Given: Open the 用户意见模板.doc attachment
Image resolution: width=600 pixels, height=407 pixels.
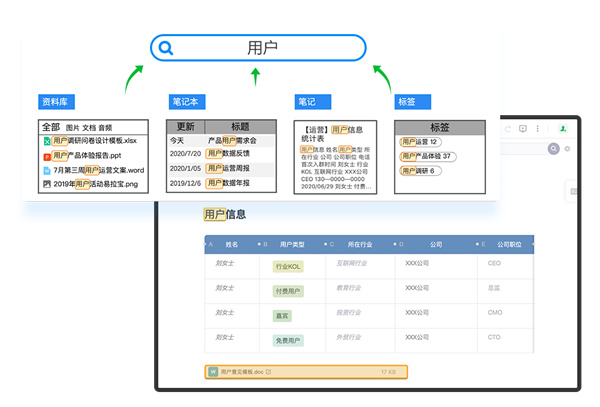Looking at the screenshot, I should coord(241,371).
